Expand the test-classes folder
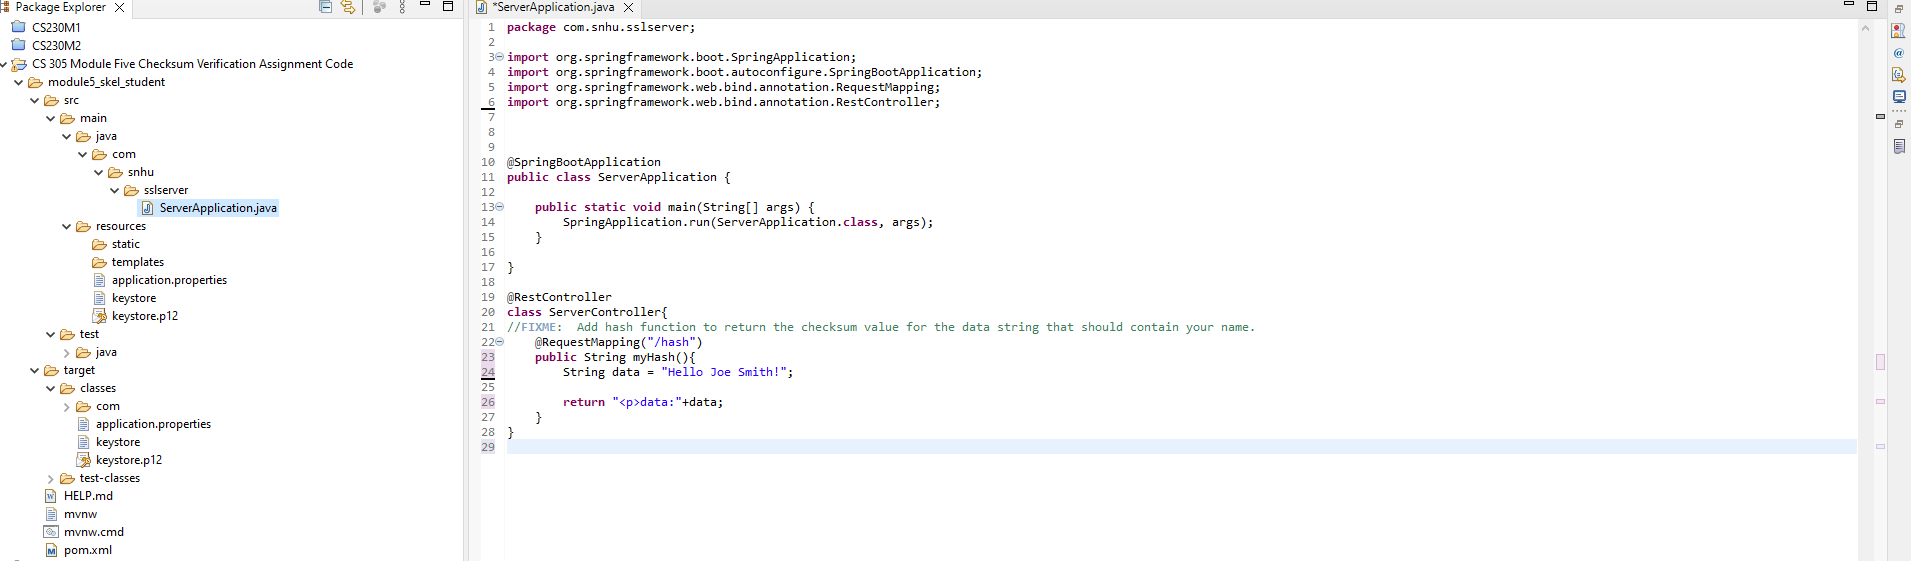 click(x=51, y=478)
